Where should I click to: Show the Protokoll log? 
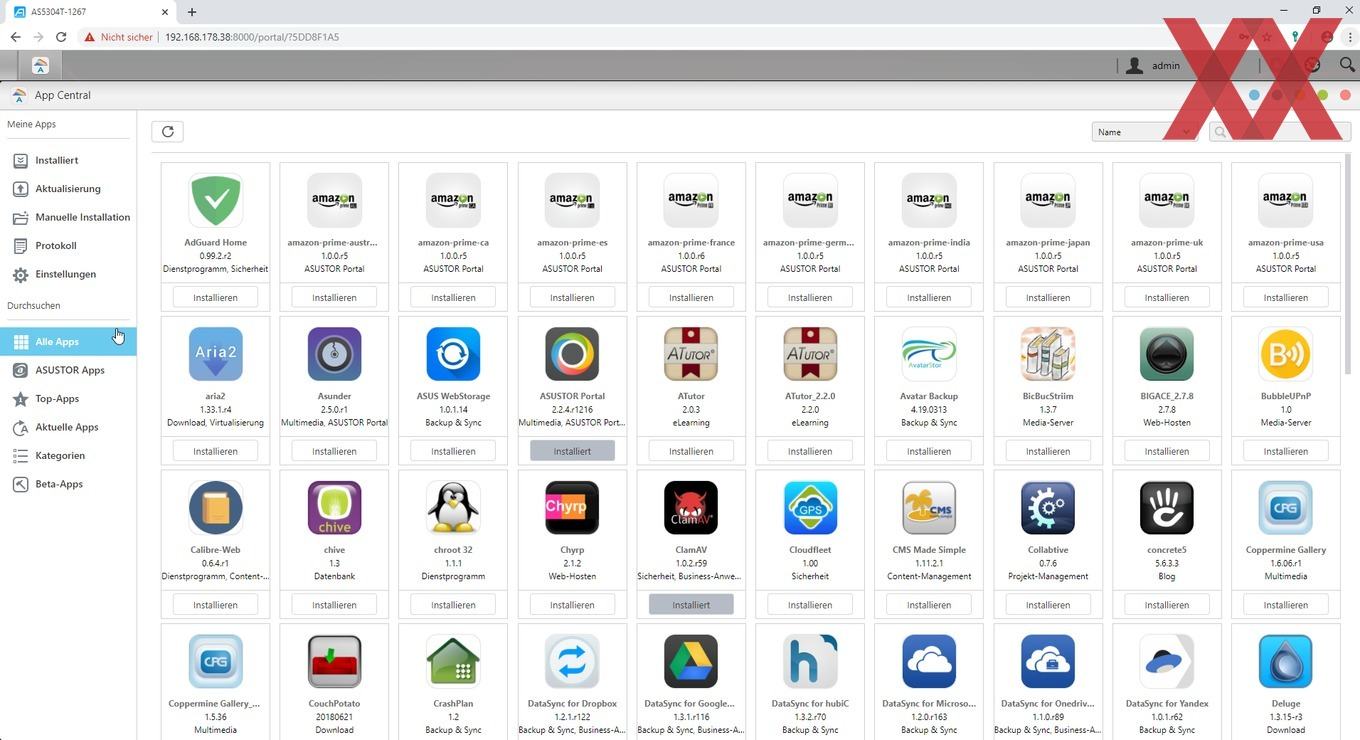pos(55,245)
